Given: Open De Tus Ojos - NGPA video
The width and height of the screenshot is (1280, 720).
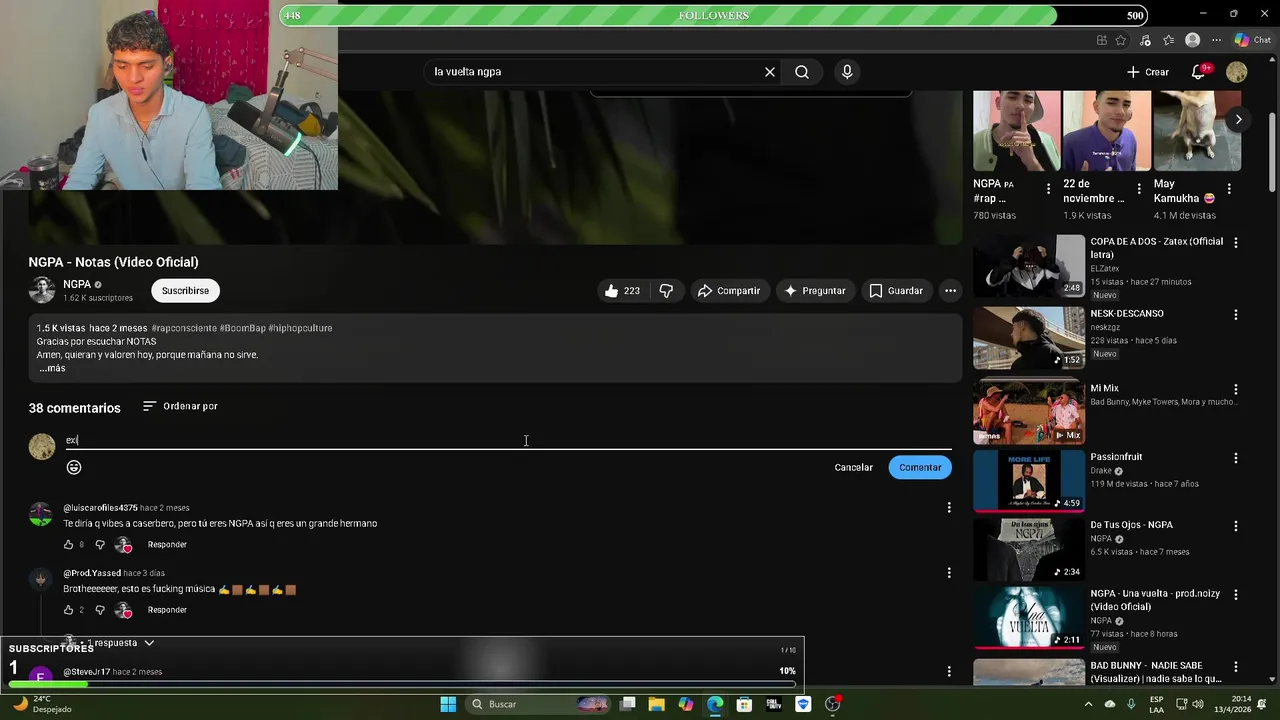Looking at the screenshot, I should [1029, 549].
